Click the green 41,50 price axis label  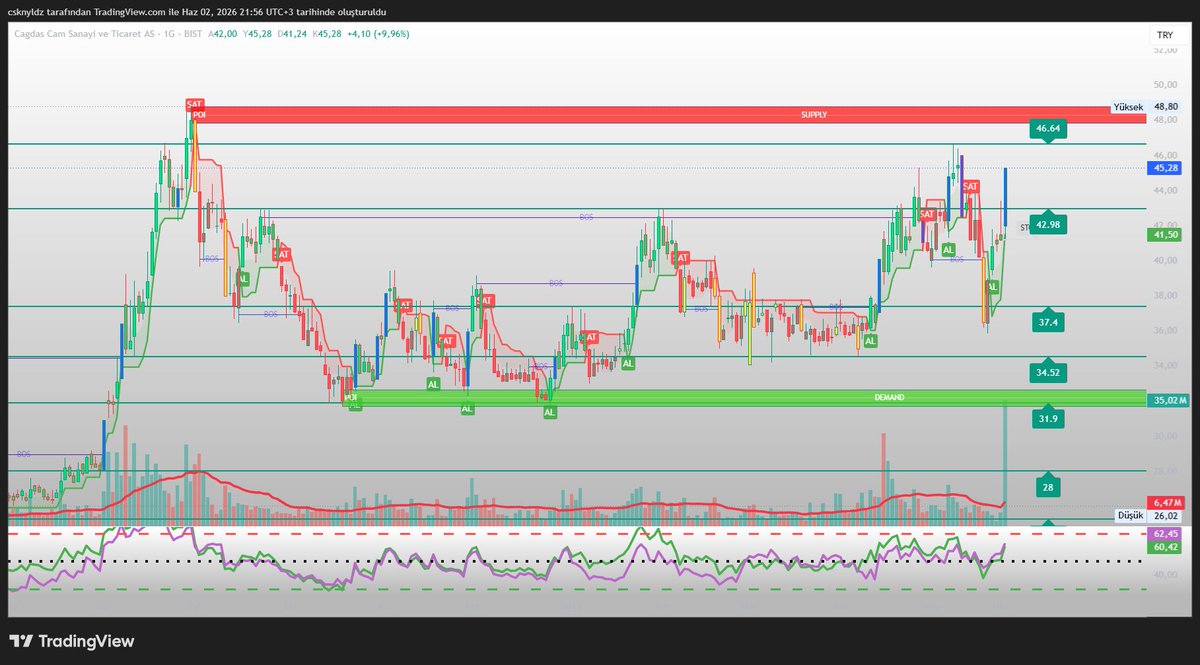pyautogui.click(x=1165, y=234)
